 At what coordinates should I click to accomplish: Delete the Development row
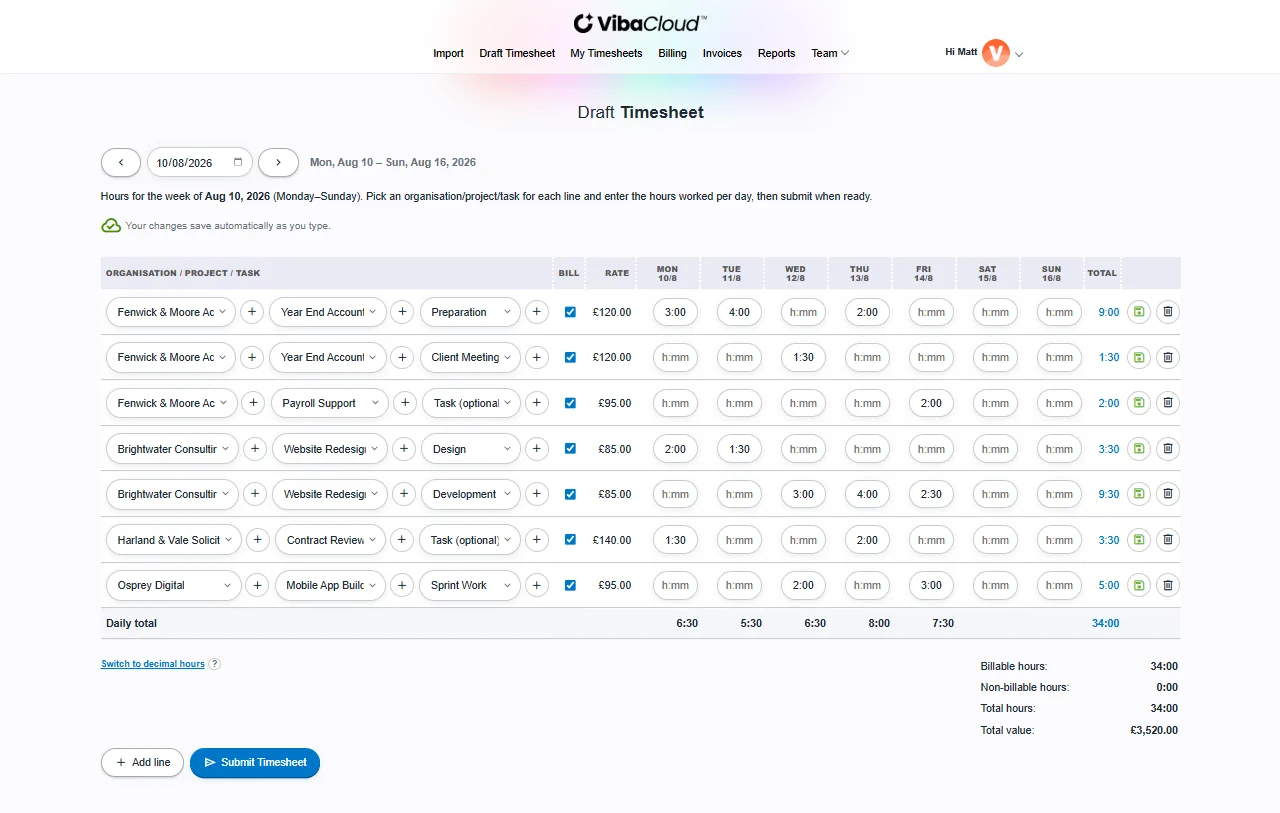click(1167, 494)
